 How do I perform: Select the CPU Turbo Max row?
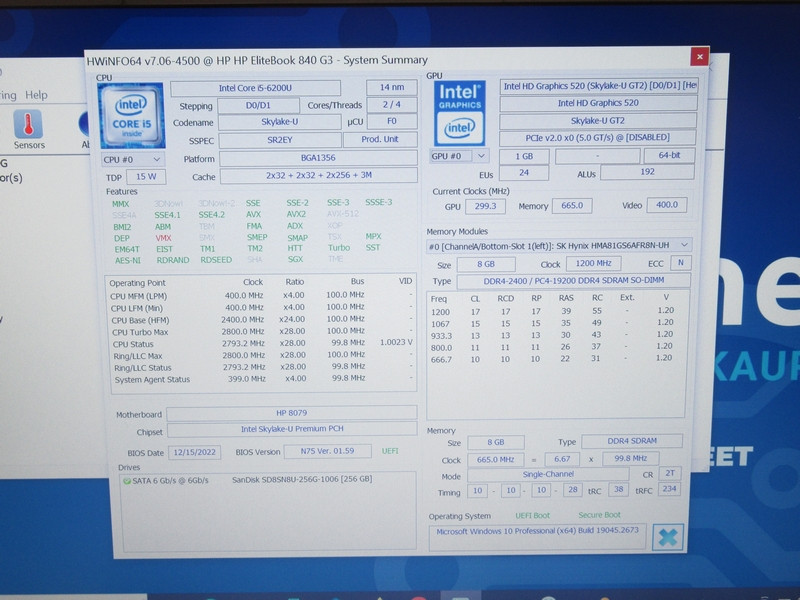click(x=262, y=332)
